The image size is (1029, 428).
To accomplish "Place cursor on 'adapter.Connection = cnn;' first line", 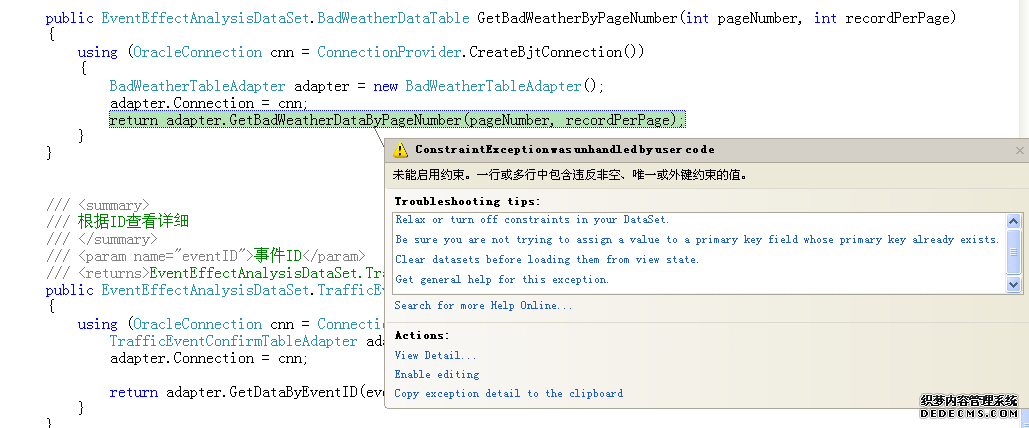I will [208, 103].
